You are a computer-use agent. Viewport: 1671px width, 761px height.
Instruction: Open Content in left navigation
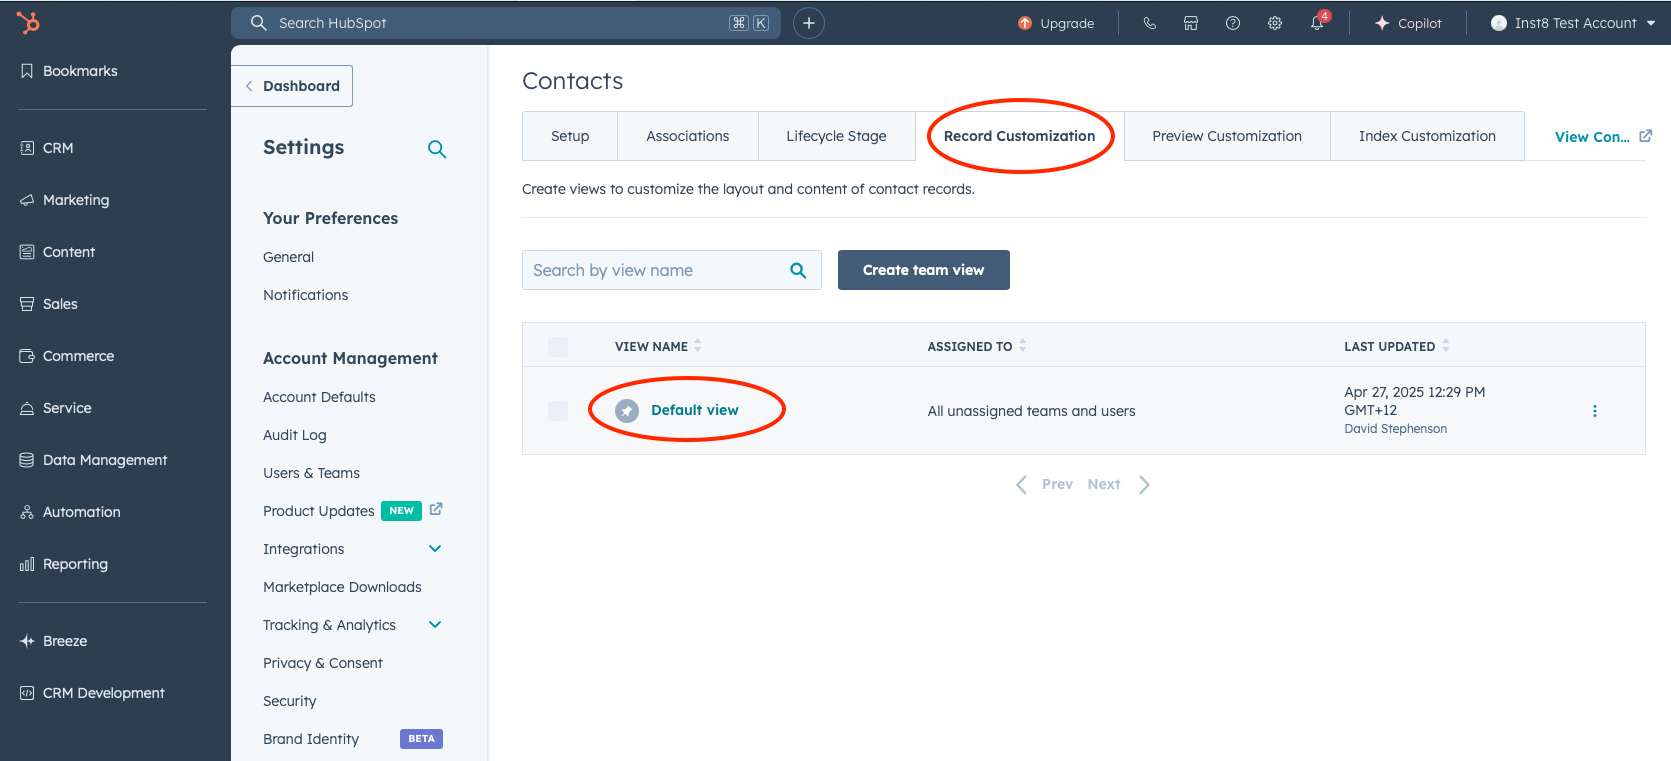click(58, 252)
